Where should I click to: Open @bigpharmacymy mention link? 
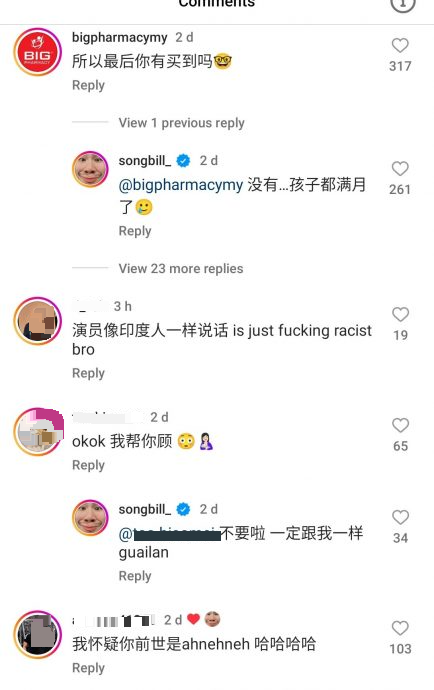[x=180, y=185]
